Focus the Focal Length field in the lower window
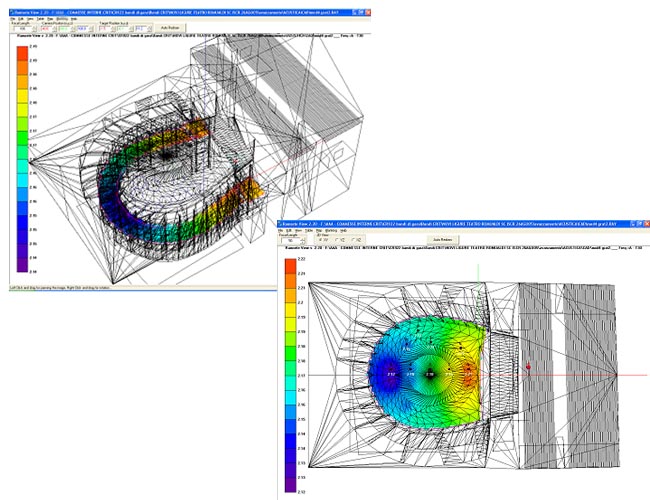This screenshot has width=650, height=500. pos(291,240)
